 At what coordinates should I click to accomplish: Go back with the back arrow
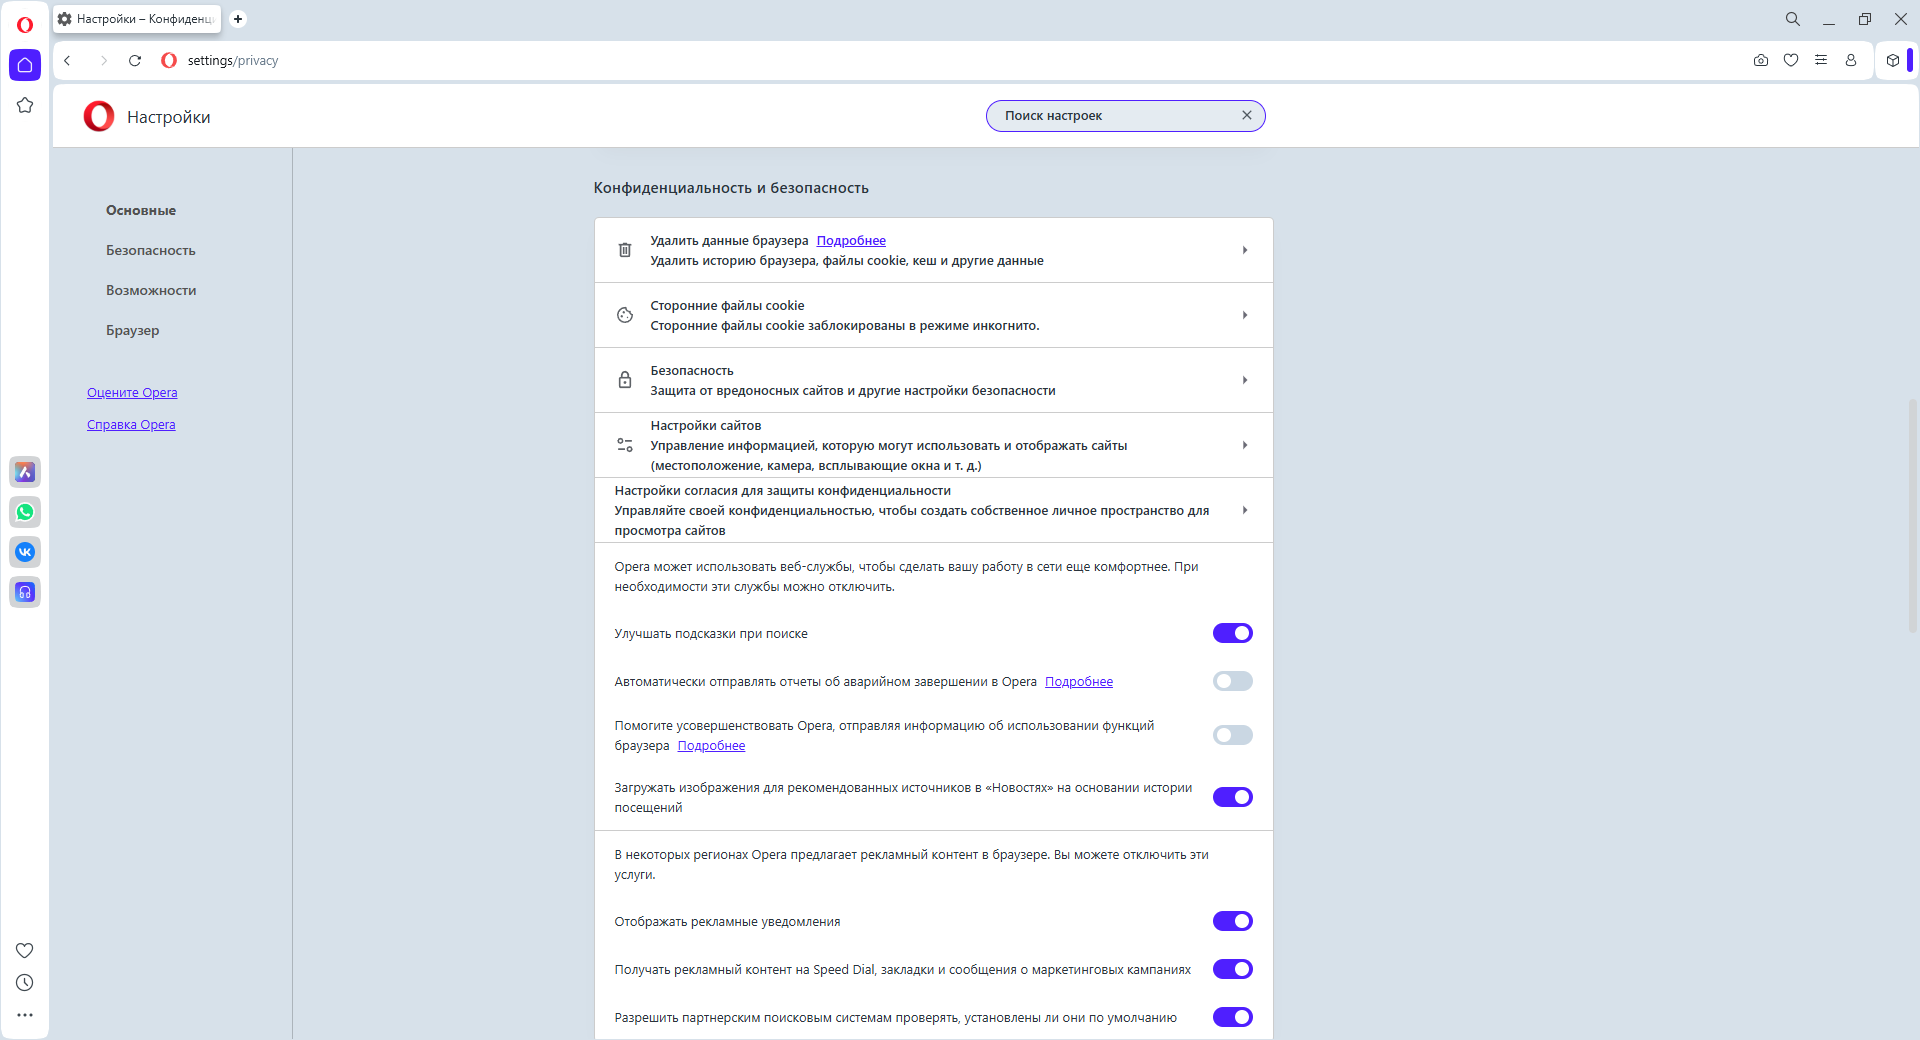(x=68, y=61)
